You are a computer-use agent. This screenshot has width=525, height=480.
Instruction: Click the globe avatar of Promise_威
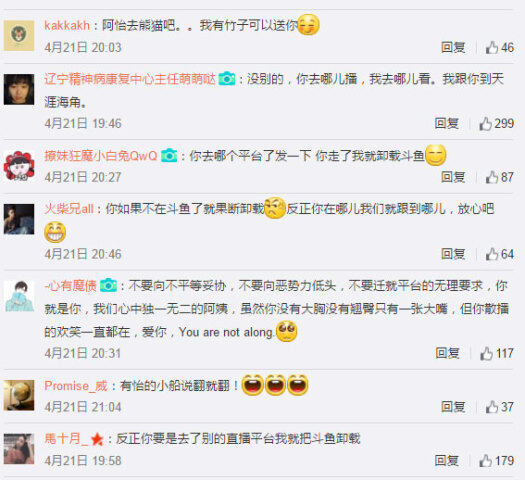click(19, 395)
